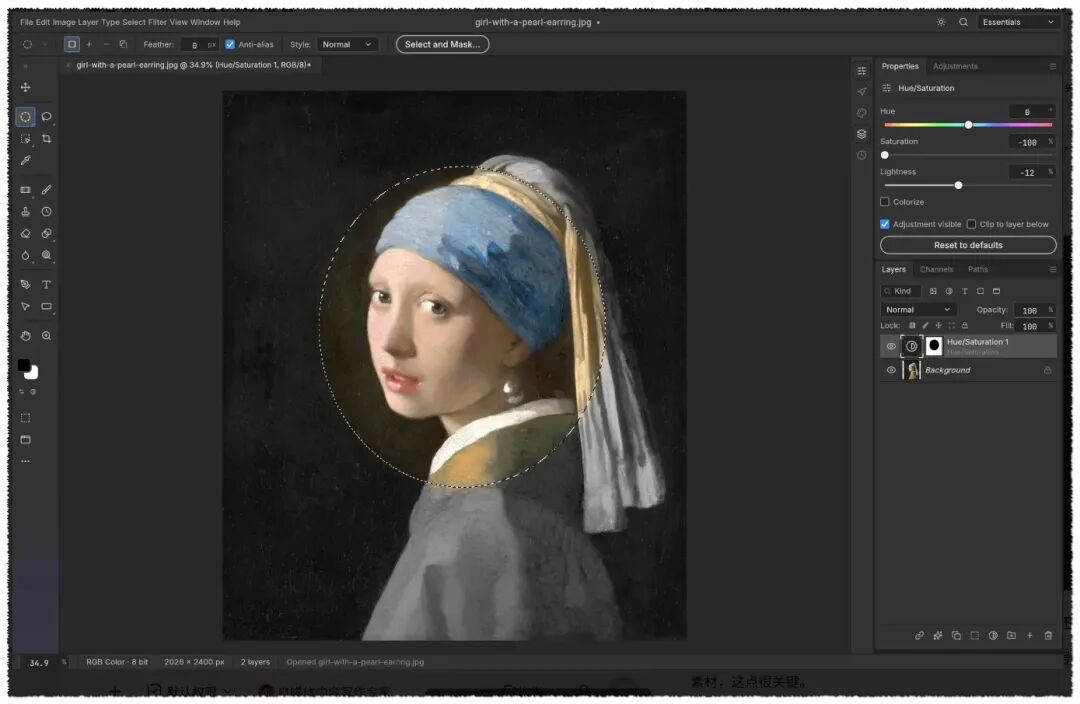This screenshot has width=1080, height=704.
Task: Select the Brush tool
Action: 46,189
